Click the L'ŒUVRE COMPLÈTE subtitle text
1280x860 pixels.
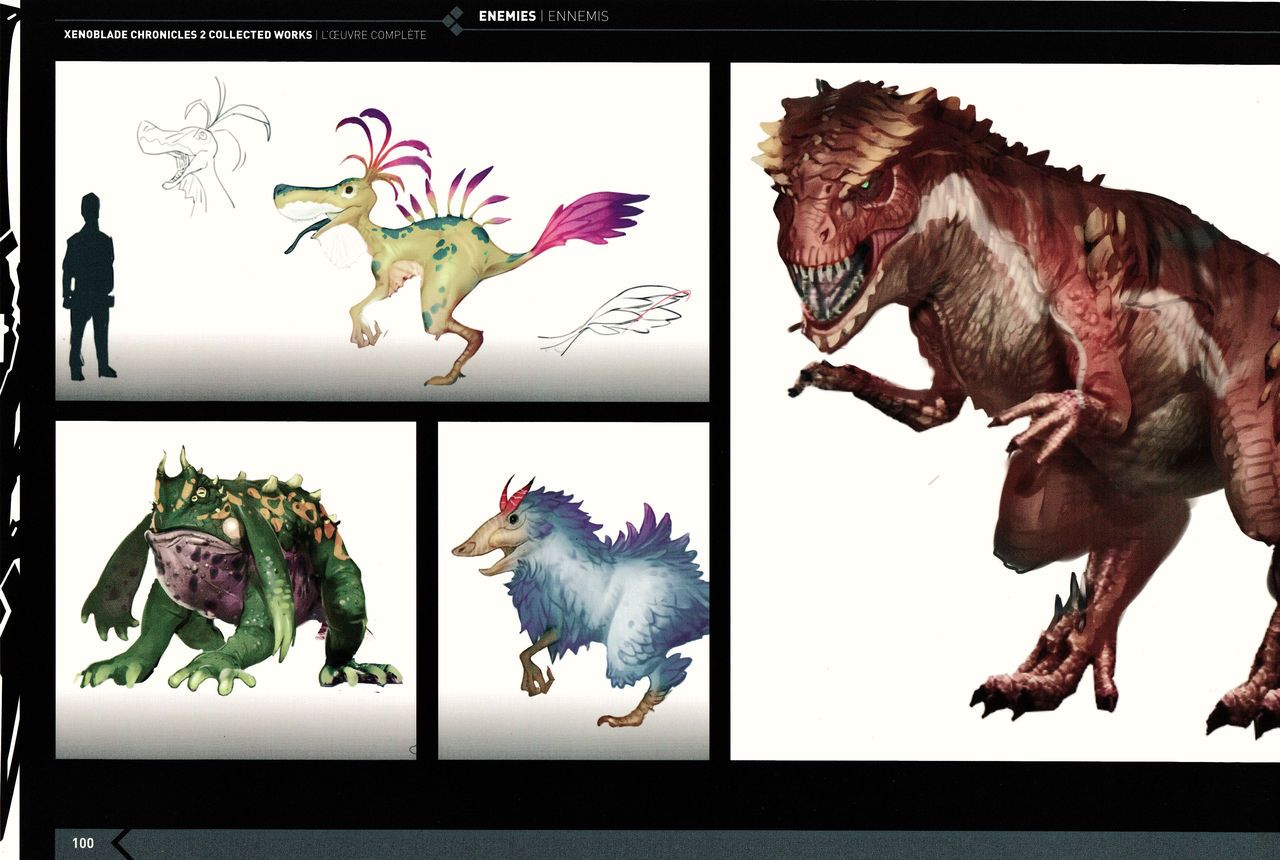(x=374, y=35)
